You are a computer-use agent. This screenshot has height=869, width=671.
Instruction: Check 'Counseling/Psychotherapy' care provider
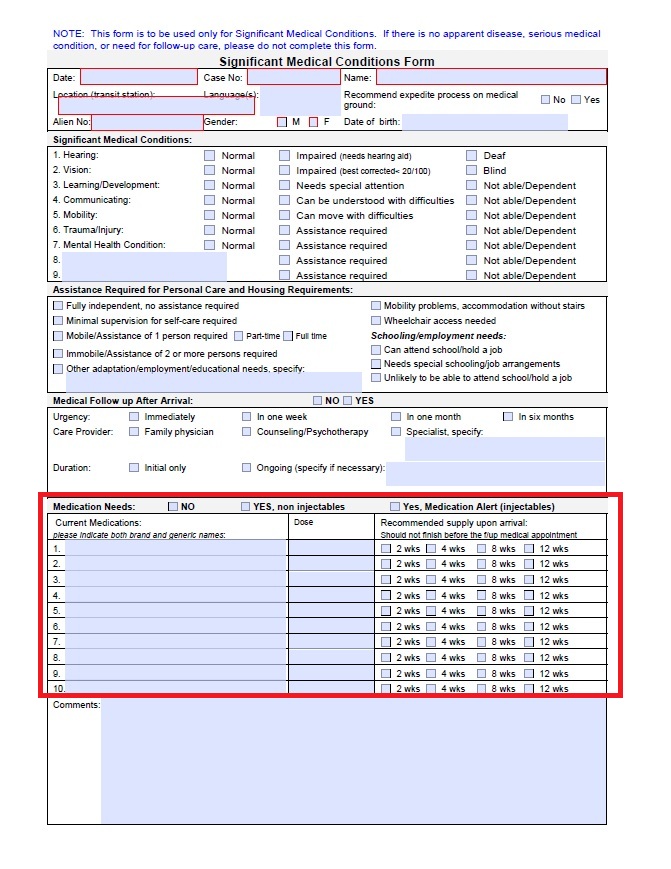pos(247,432)
